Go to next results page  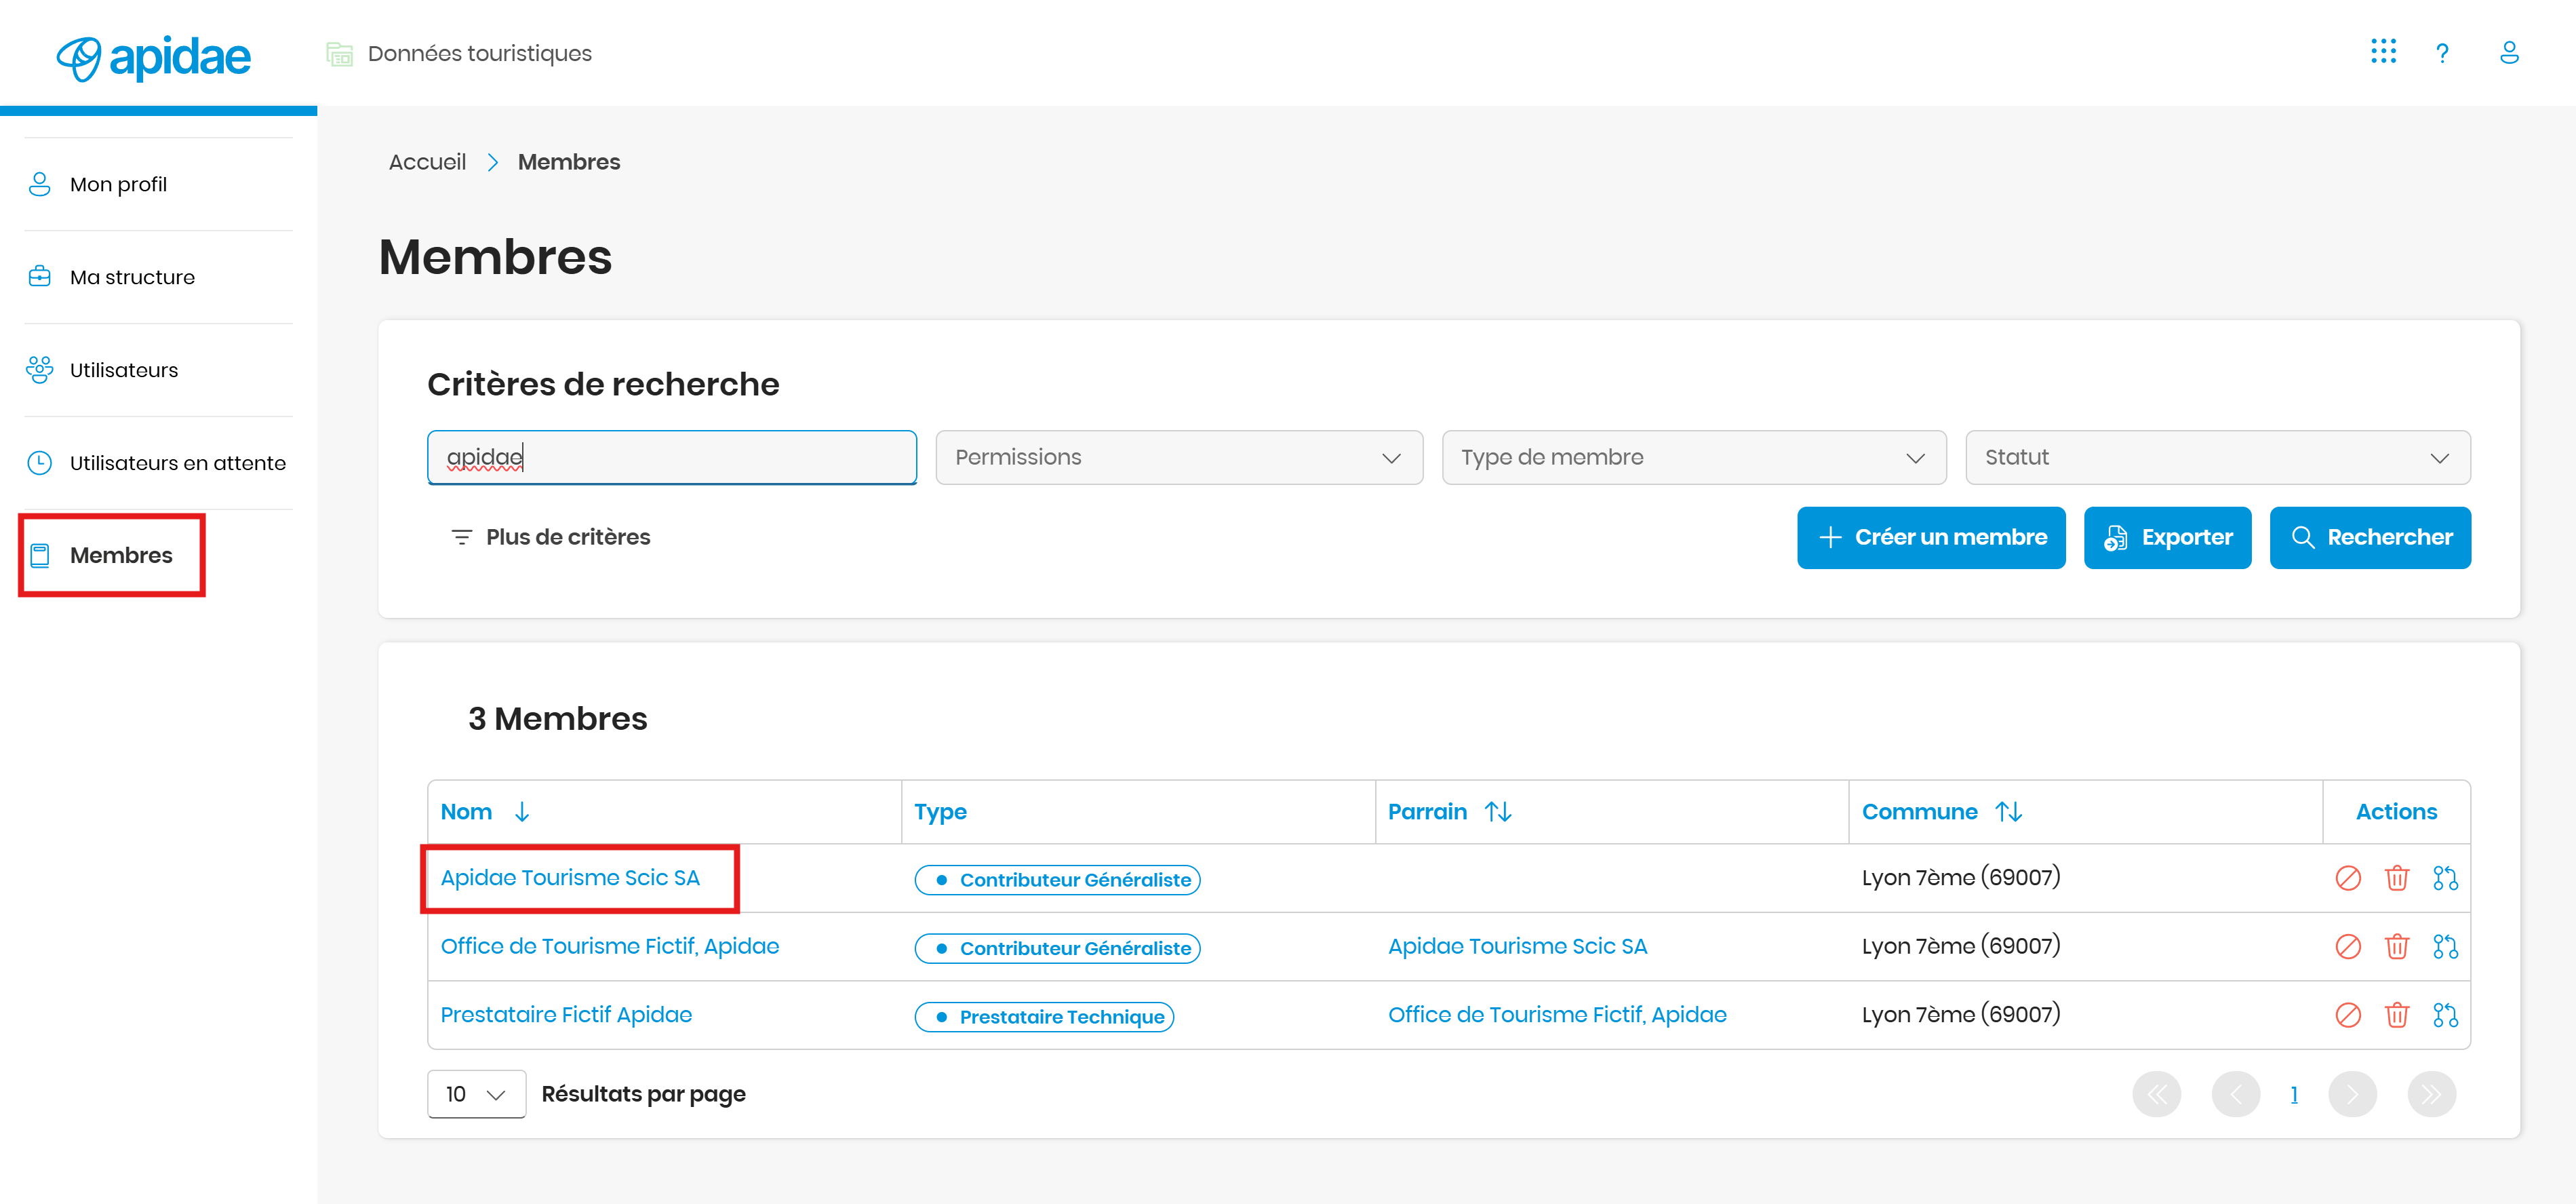tap(2352, 1094)
